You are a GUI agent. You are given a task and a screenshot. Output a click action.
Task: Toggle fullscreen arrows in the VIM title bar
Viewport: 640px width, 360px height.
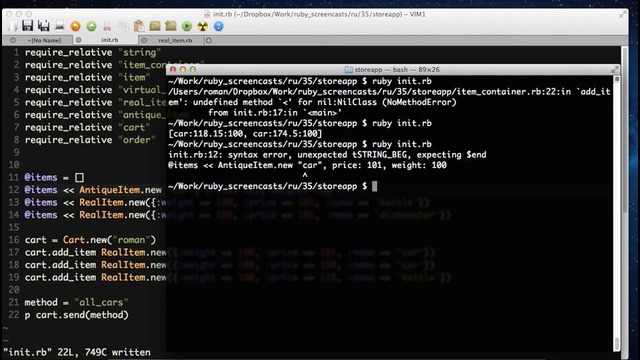click(622, 14)
